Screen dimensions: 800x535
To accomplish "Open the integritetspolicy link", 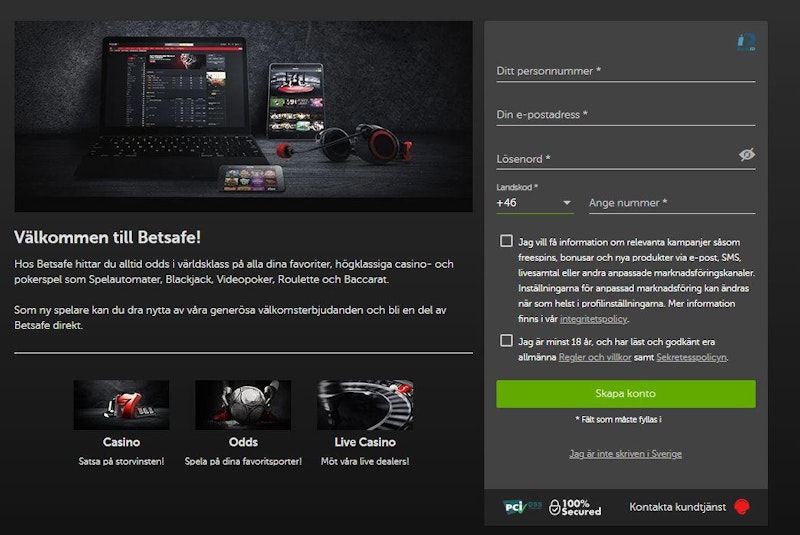I will [x=593, y=319].
